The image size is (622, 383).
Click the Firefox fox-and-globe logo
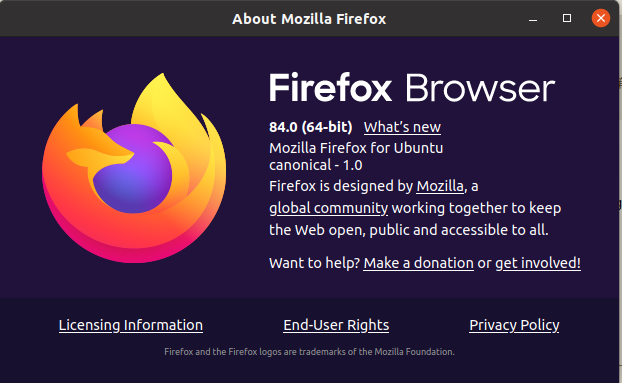pyautogui.click(x=134, y=168)
